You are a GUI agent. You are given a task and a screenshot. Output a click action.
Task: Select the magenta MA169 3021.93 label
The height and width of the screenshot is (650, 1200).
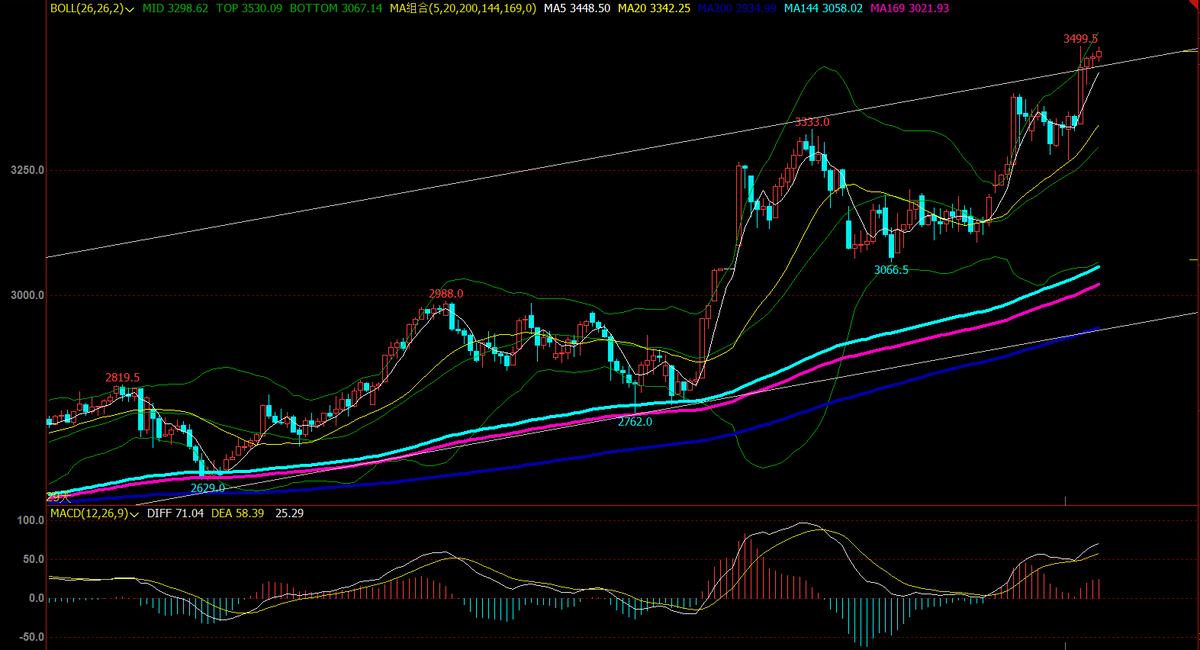tap(910, 8)
